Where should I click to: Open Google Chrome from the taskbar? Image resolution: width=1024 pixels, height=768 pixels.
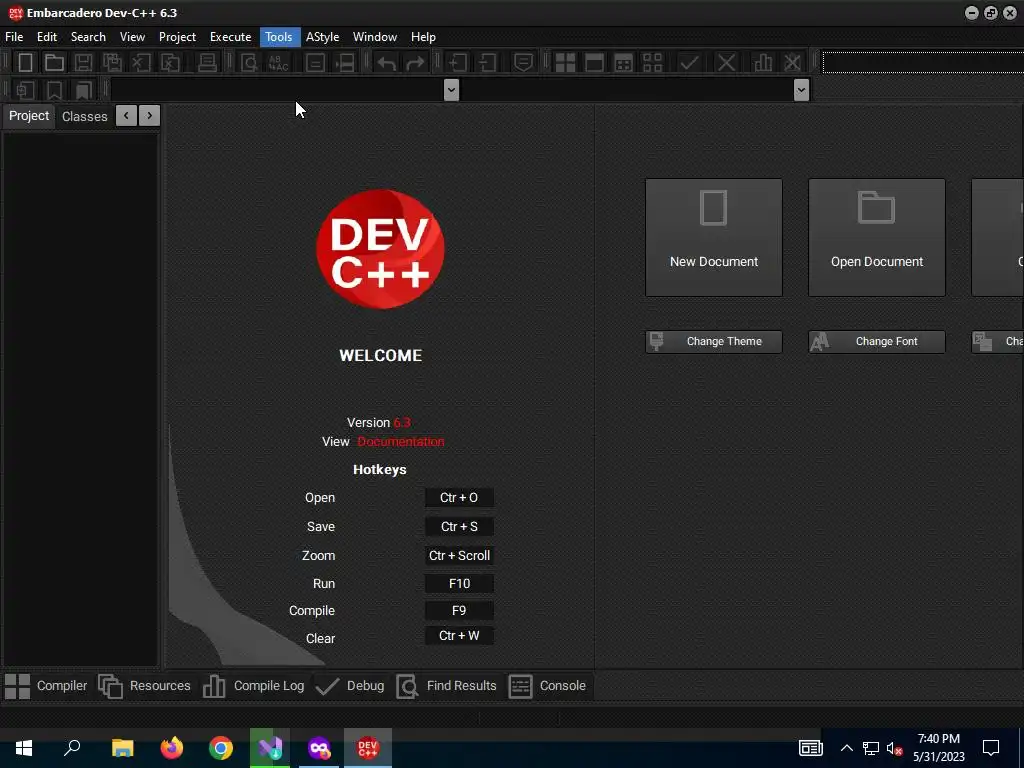221,748
